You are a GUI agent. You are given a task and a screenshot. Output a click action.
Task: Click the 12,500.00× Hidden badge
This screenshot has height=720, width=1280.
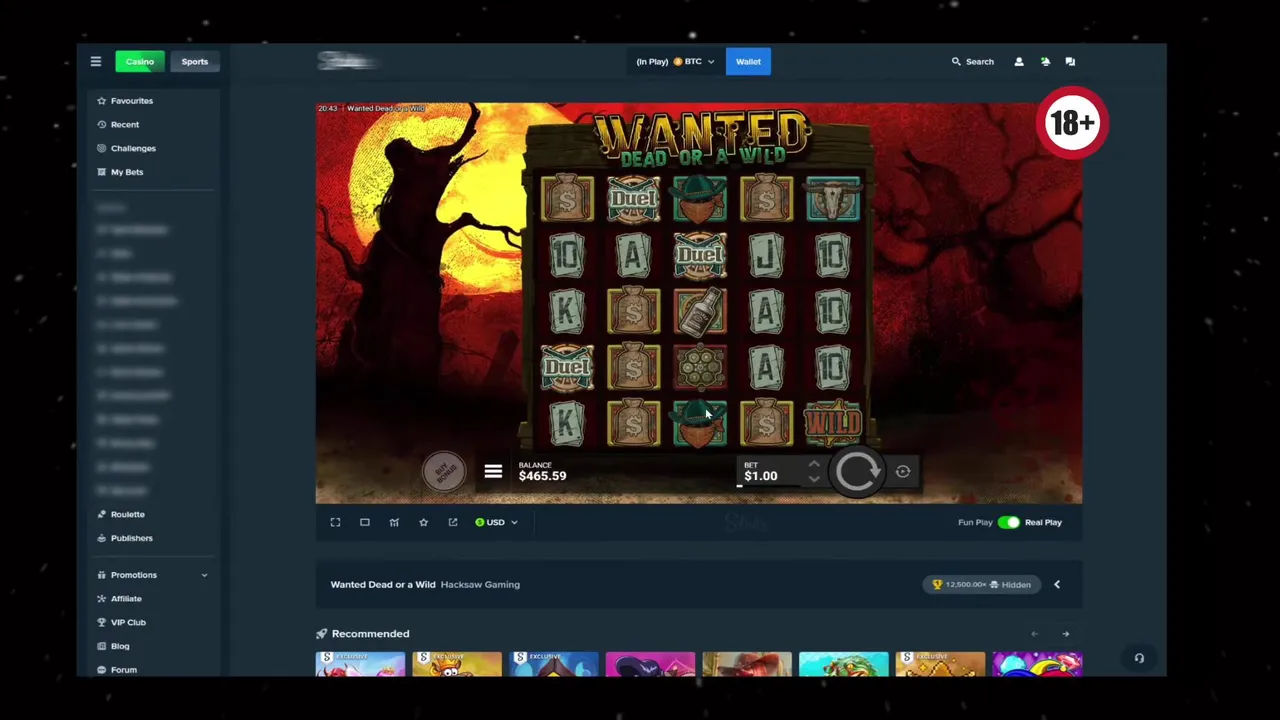pos(982,584)
